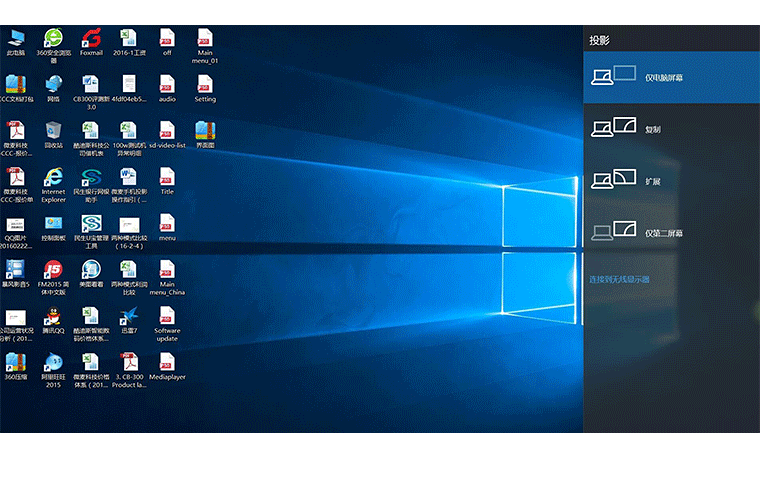Select CCC文档打包 archive icon
This screenshot has width=760, height=500.
tap(16, 88)
